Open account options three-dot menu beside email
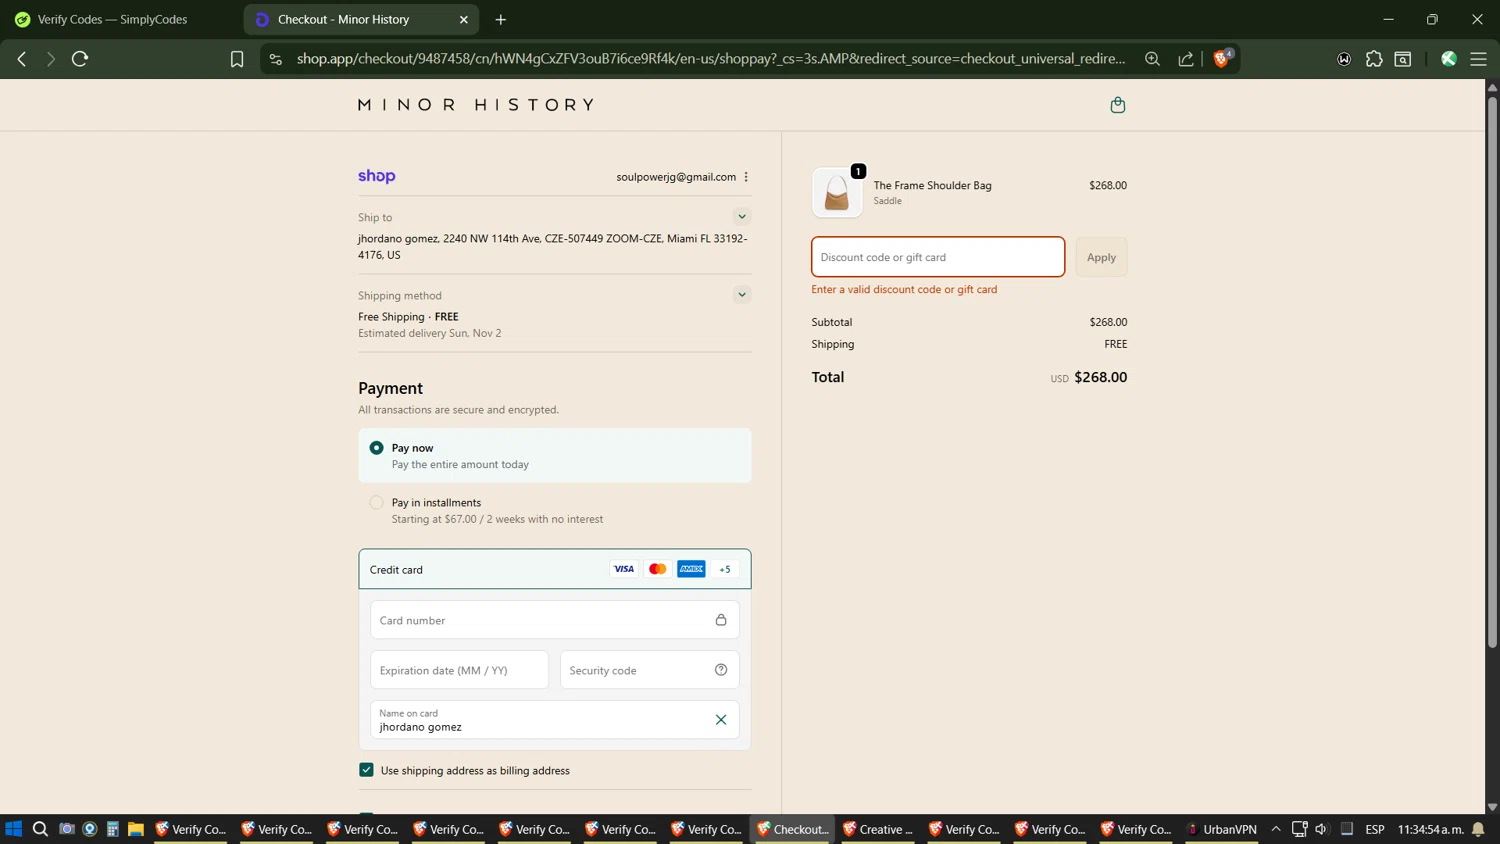Image resolution: width=1500 pixels, height=844 pixels. tap(746, 177)
